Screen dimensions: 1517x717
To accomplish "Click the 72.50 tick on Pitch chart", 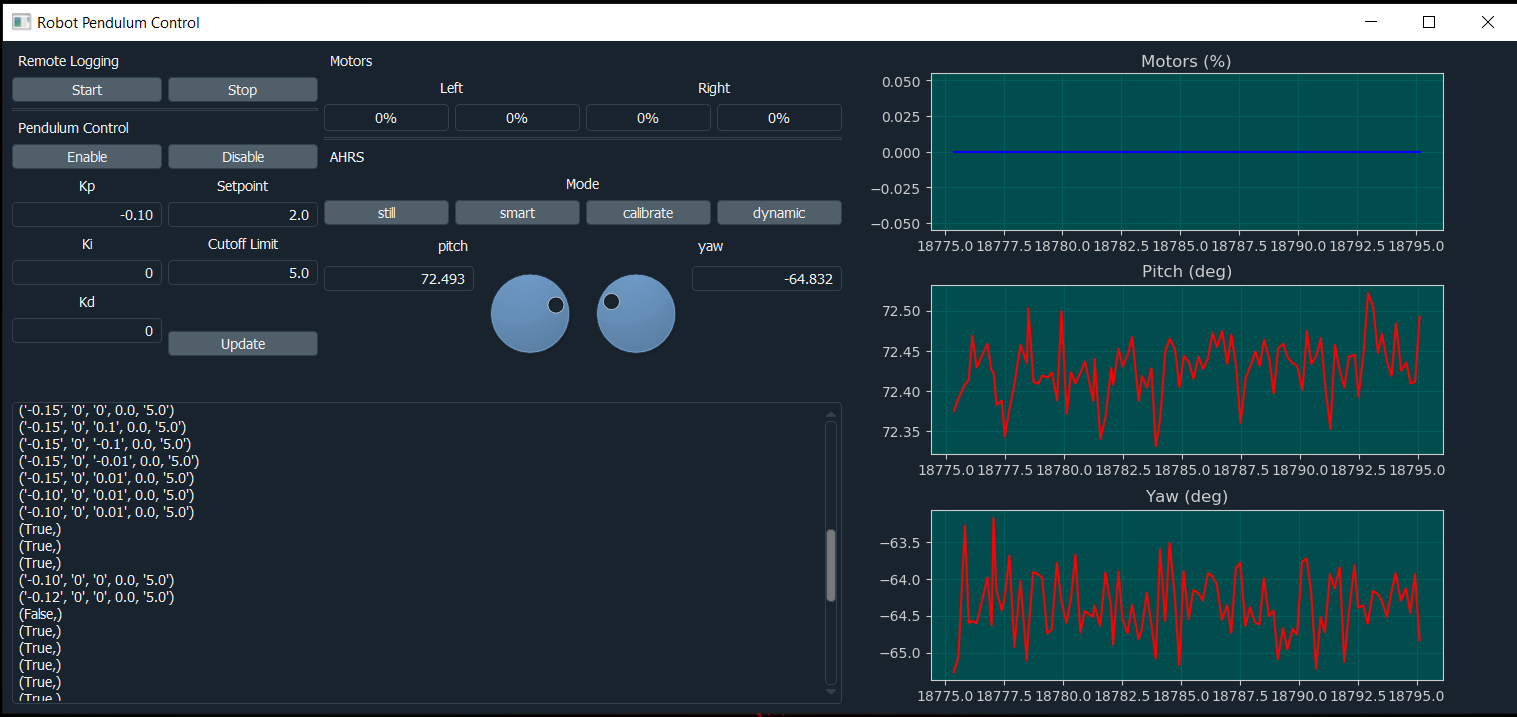I will pos(902,311).
